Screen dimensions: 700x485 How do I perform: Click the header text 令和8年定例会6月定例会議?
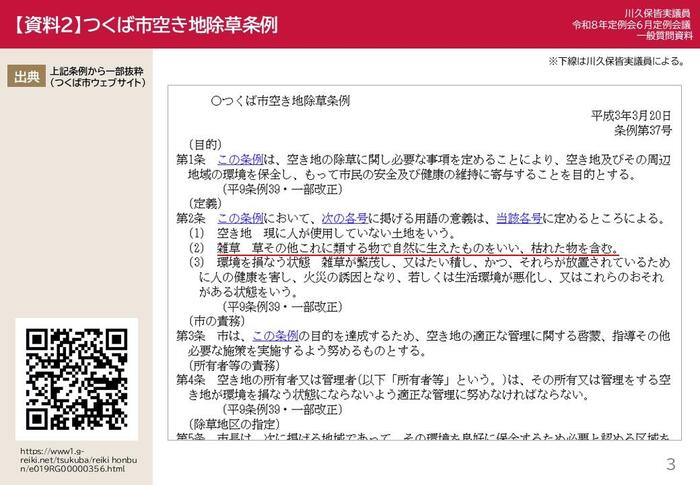click(x=632, y=25)
